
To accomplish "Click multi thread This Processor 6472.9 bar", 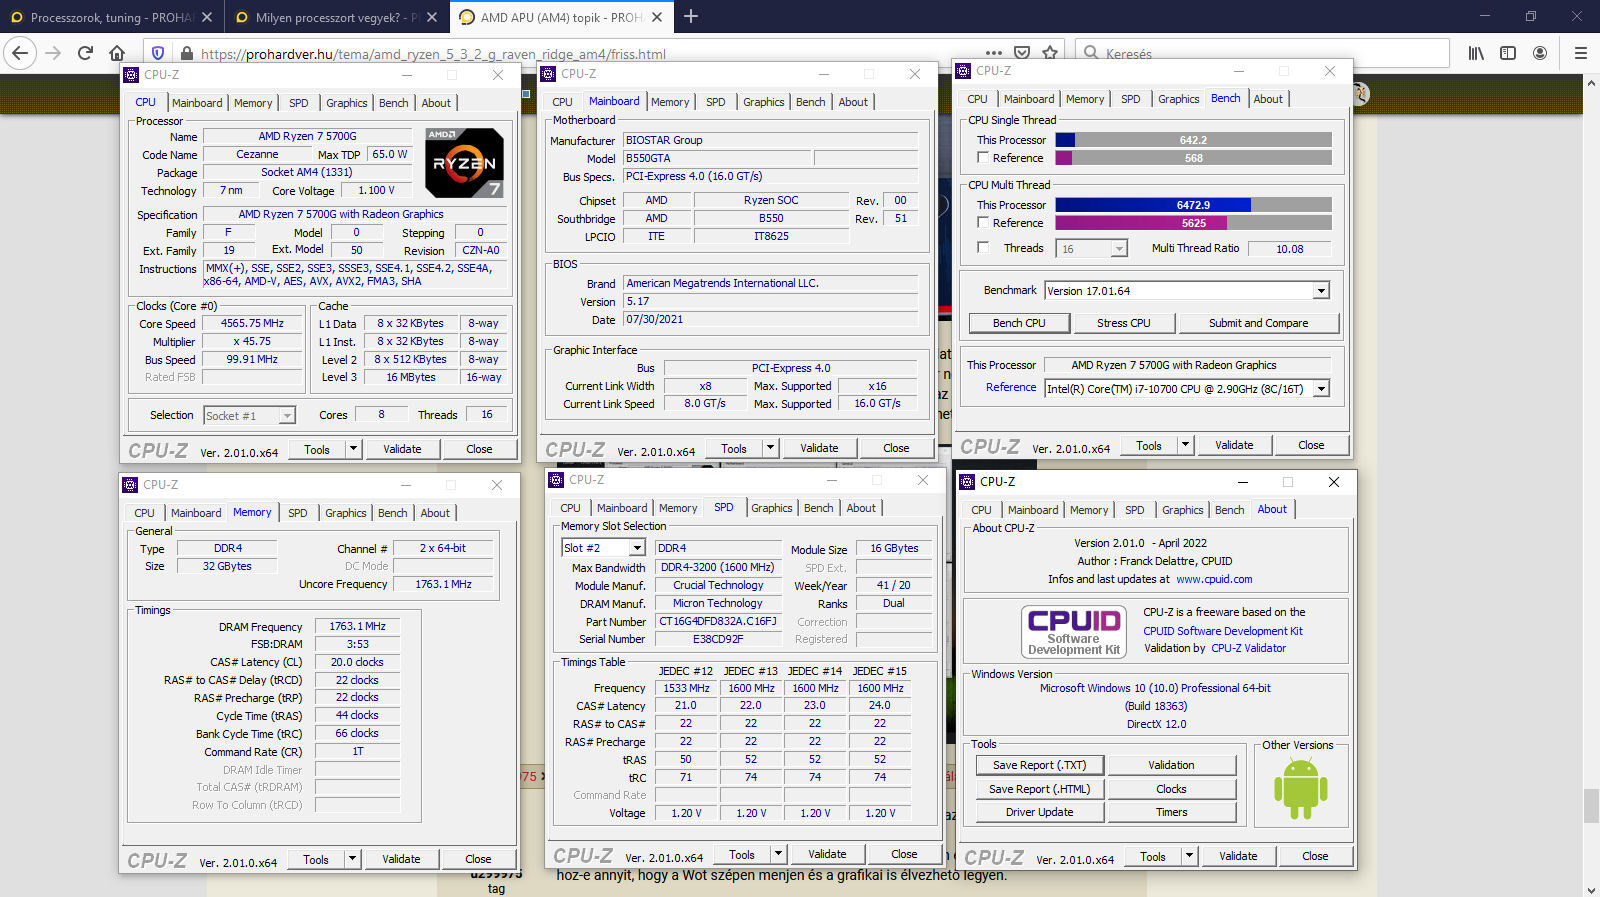I will [1193, 205].
